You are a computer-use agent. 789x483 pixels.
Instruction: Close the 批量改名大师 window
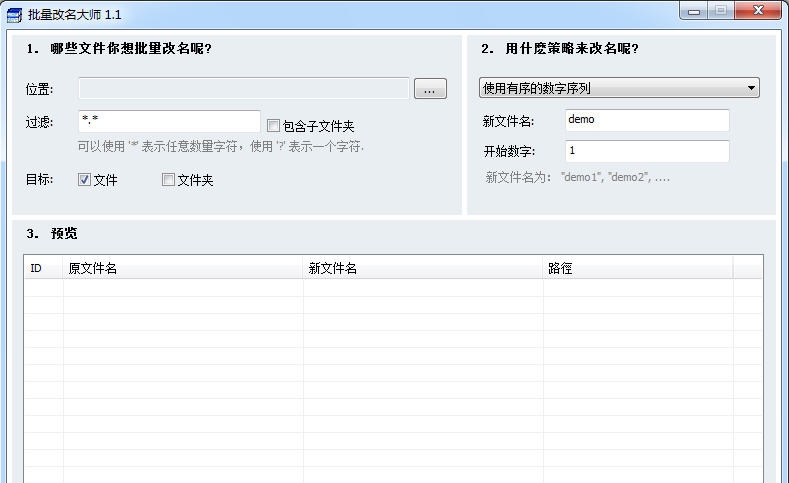pos(759,11)
